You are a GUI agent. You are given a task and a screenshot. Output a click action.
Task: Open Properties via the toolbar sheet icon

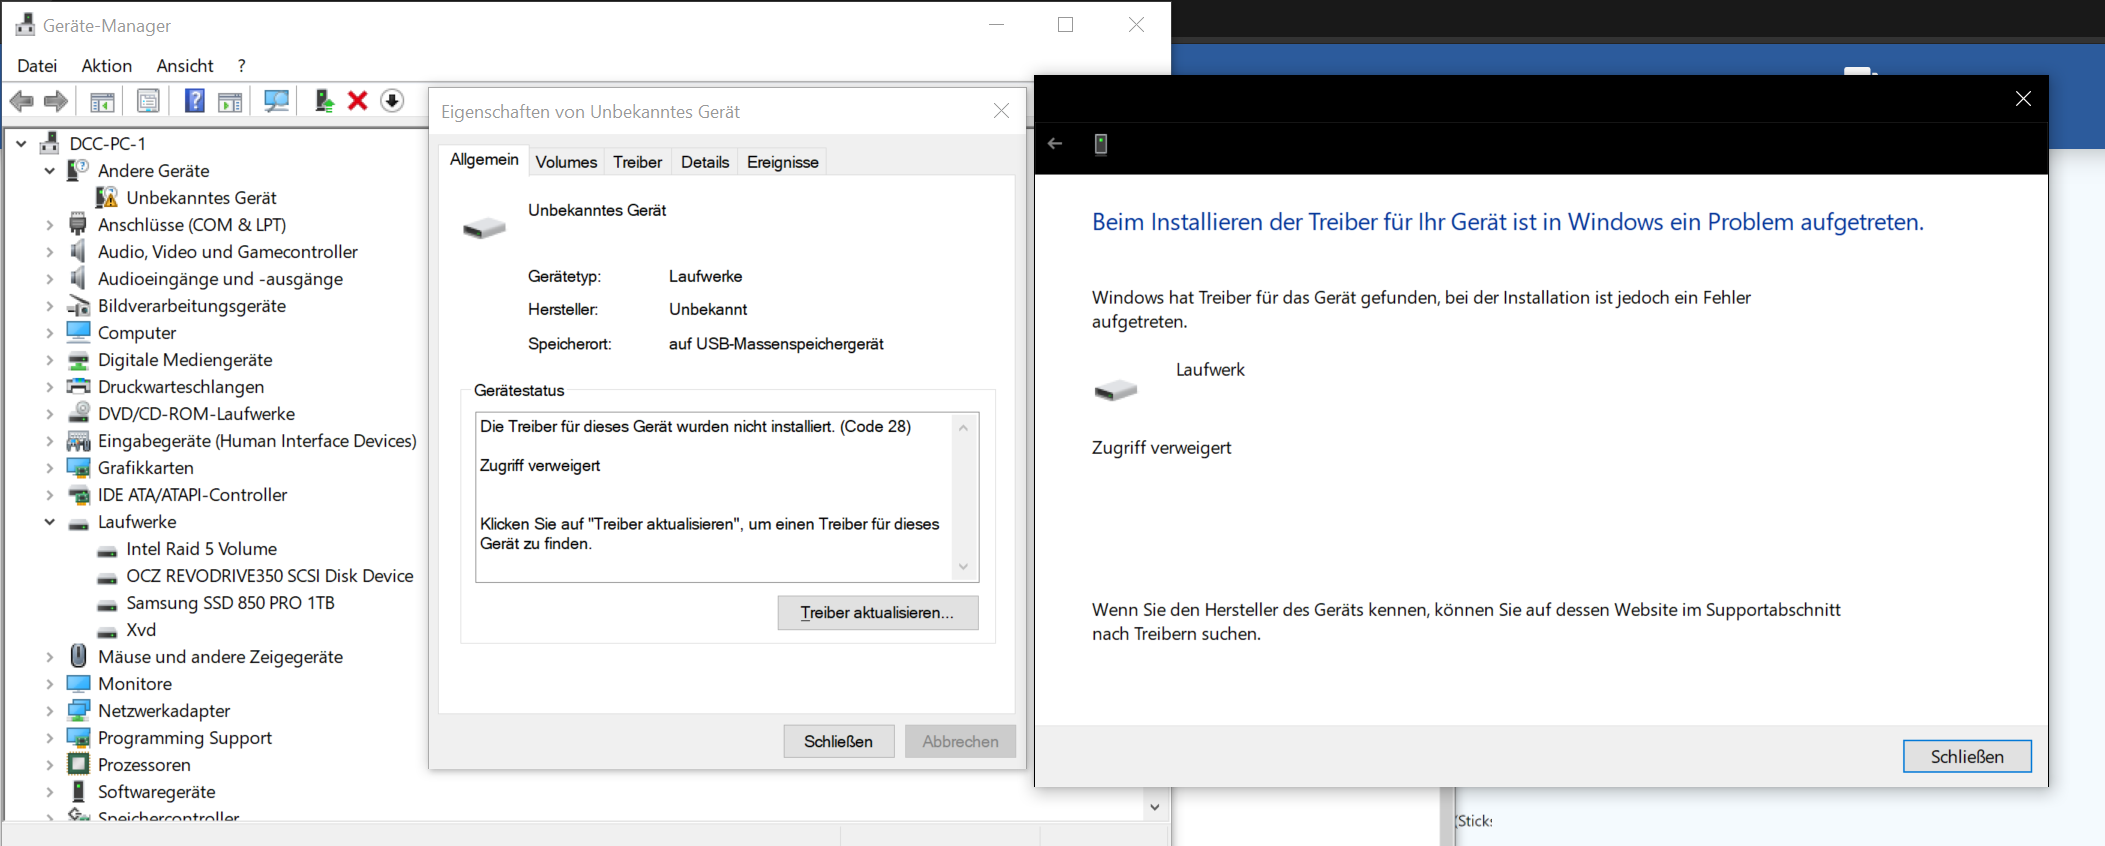[x=148, y=101]
